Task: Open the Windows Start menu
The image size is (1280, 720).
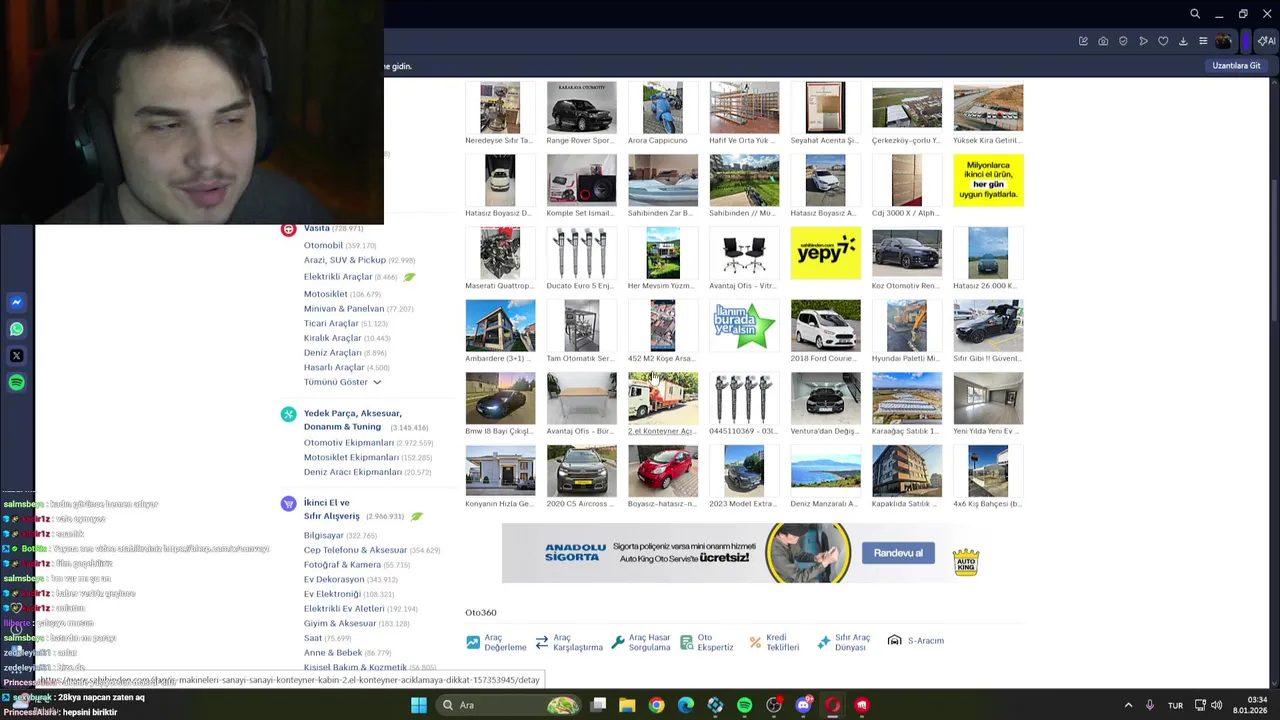Action: pos(418,705)
